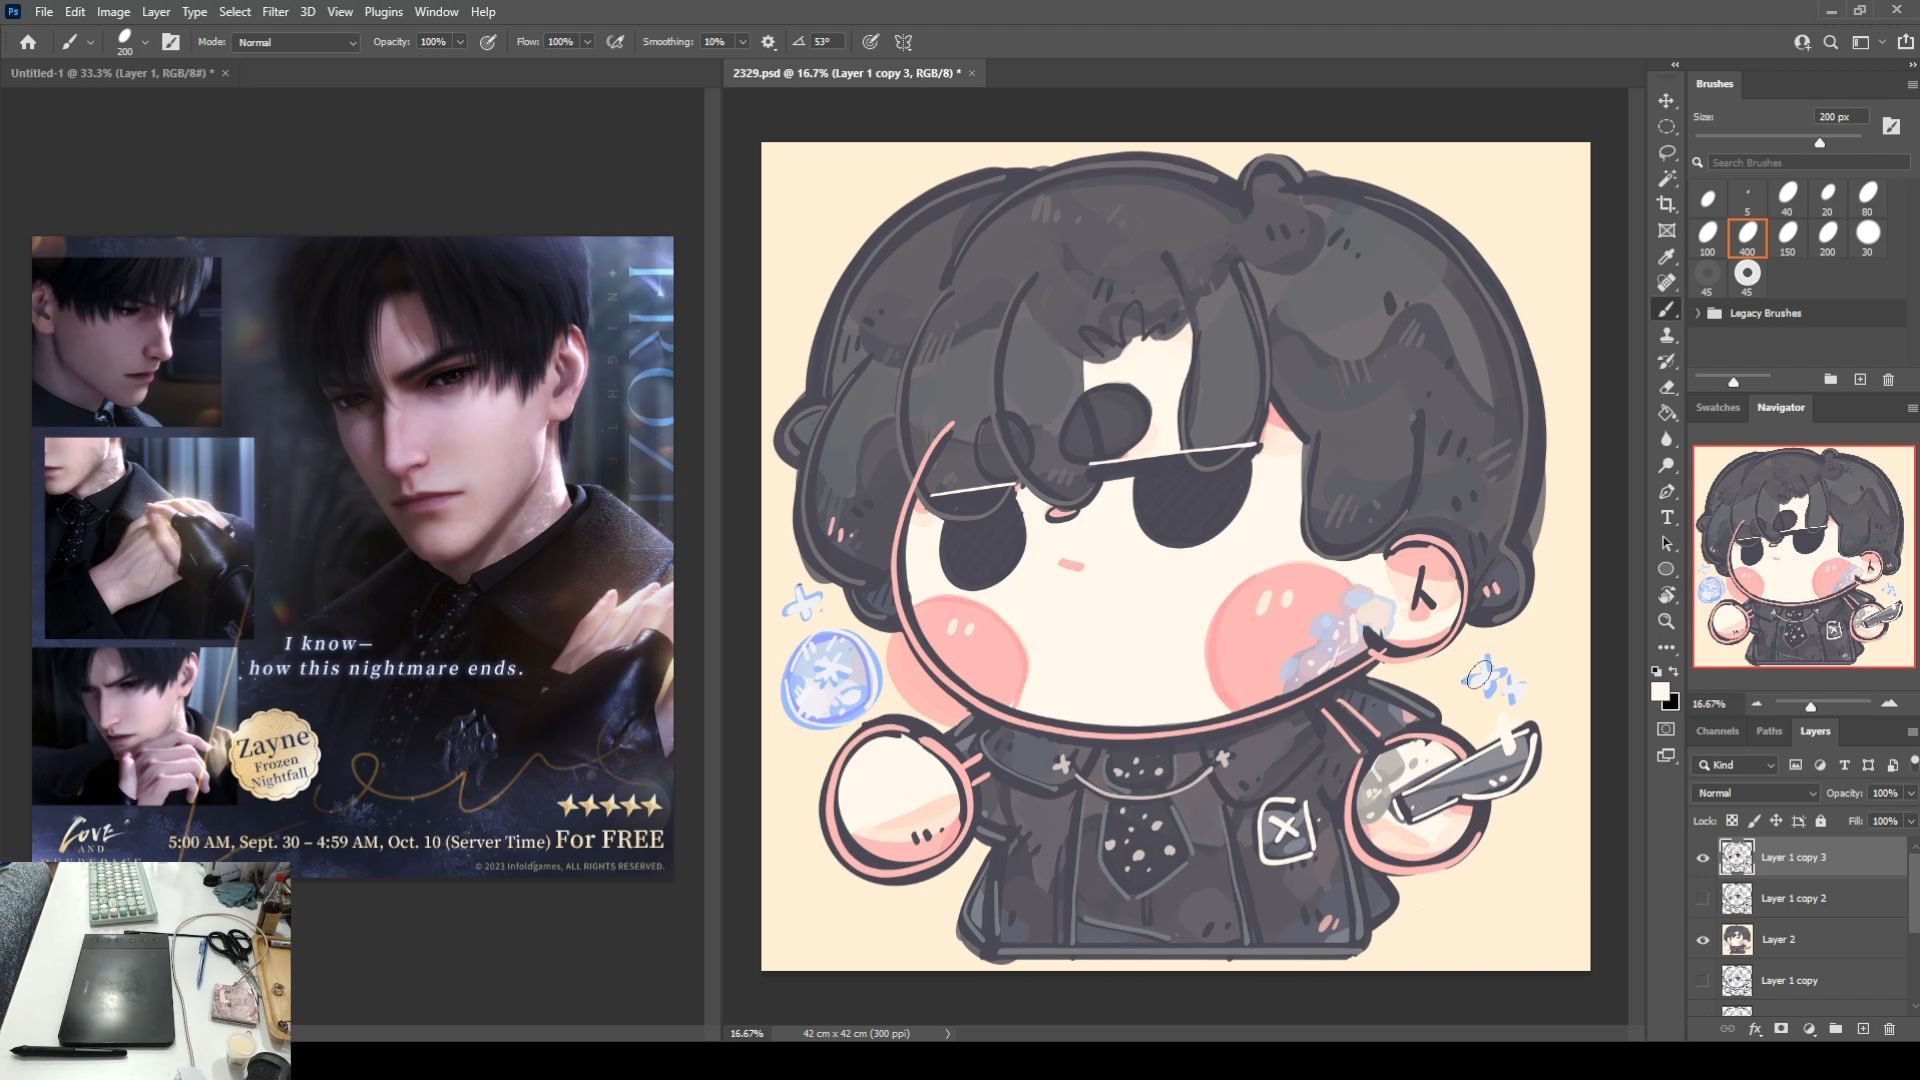Image resolution: width=1920 pixels, height=1080 pixels.
Task: Open the Flow dropdown arrow
Action: [x=587, y=42]
